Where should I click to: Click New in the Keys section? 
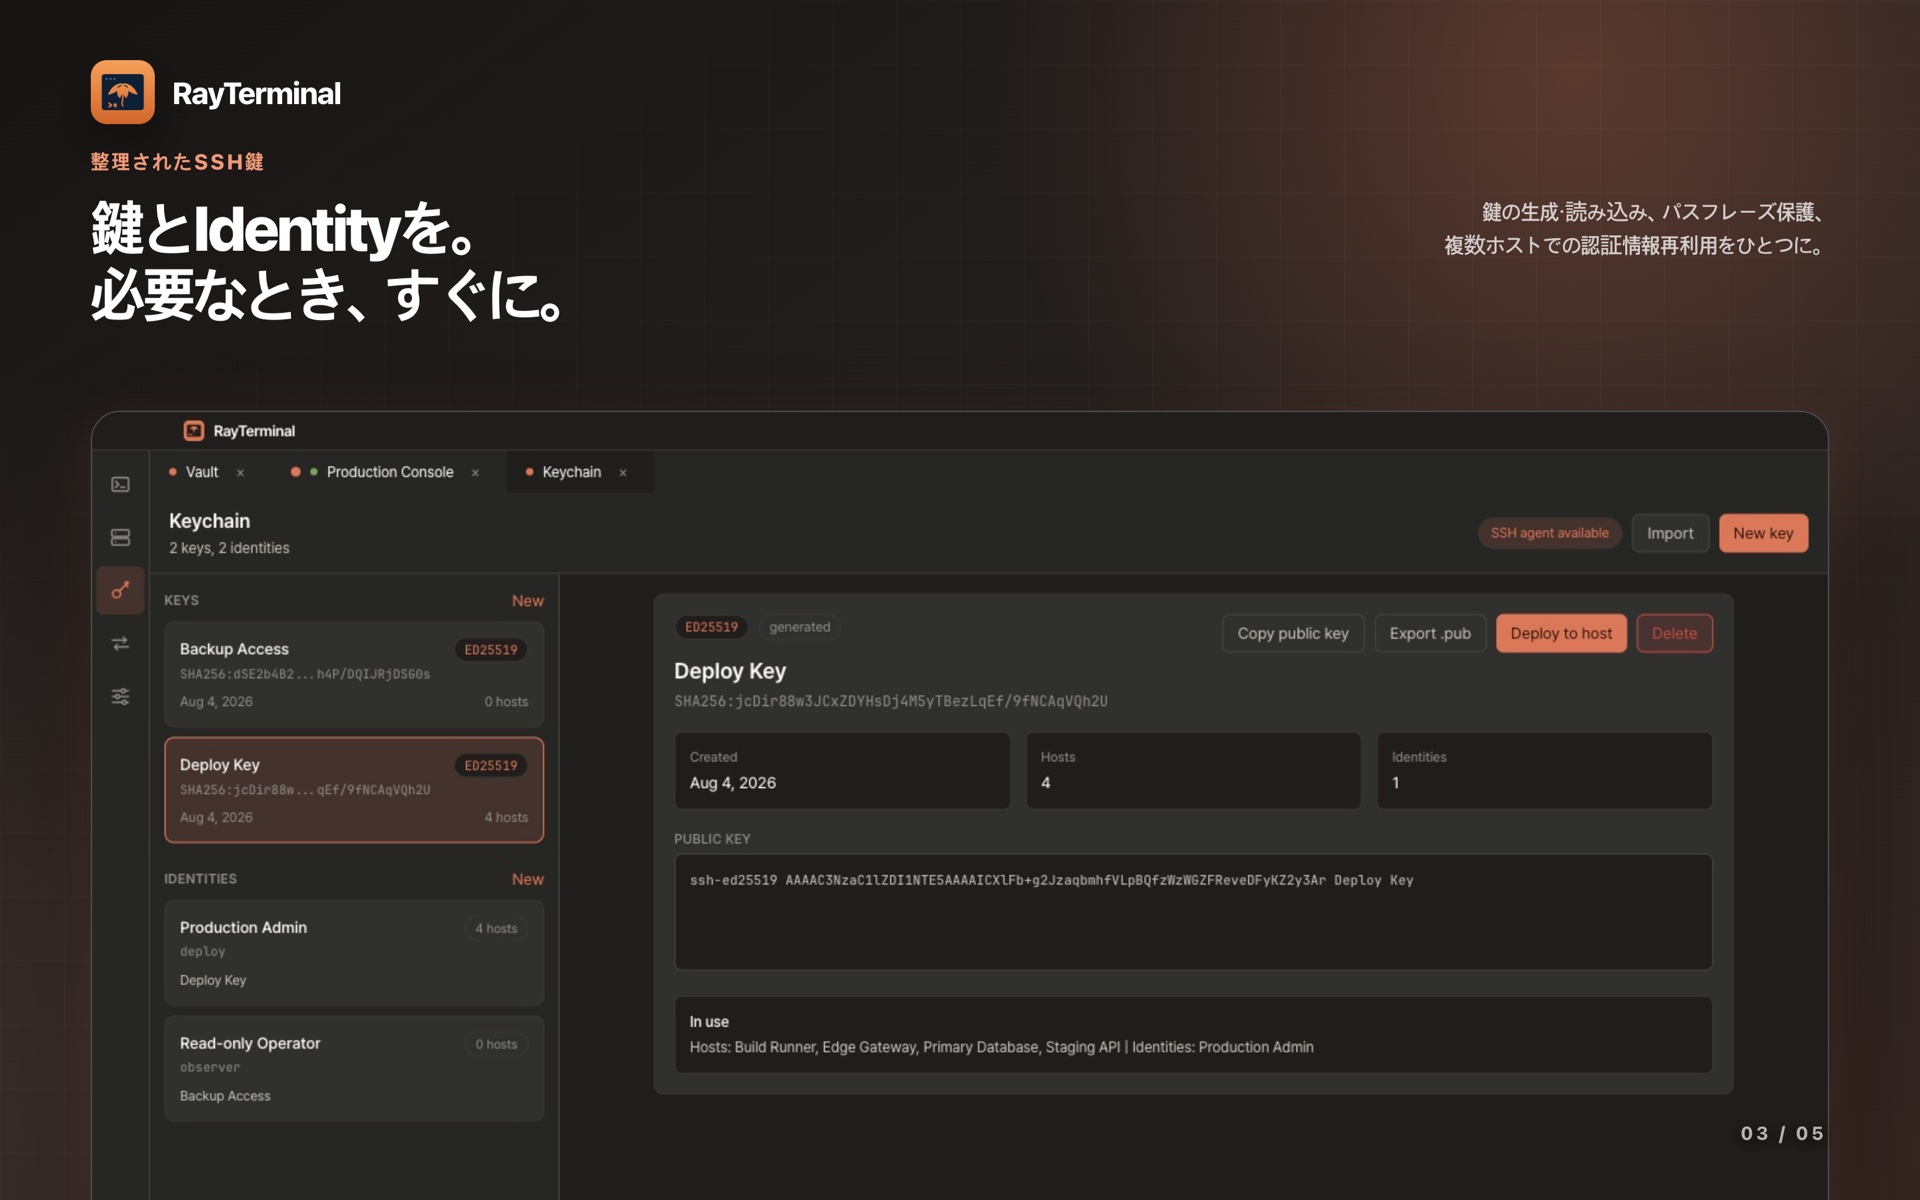tap(528, 601)
